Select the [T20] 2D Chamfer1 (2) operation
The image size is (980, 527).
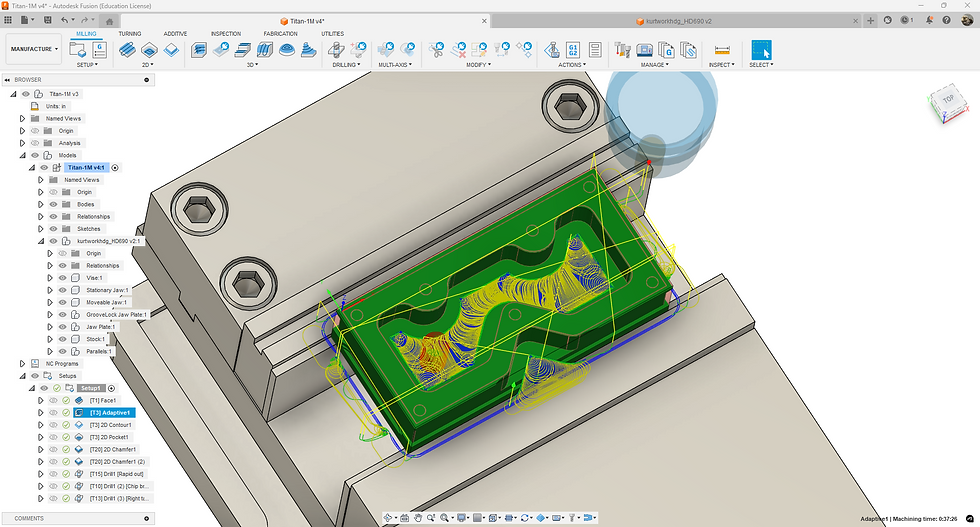[116, 461]
